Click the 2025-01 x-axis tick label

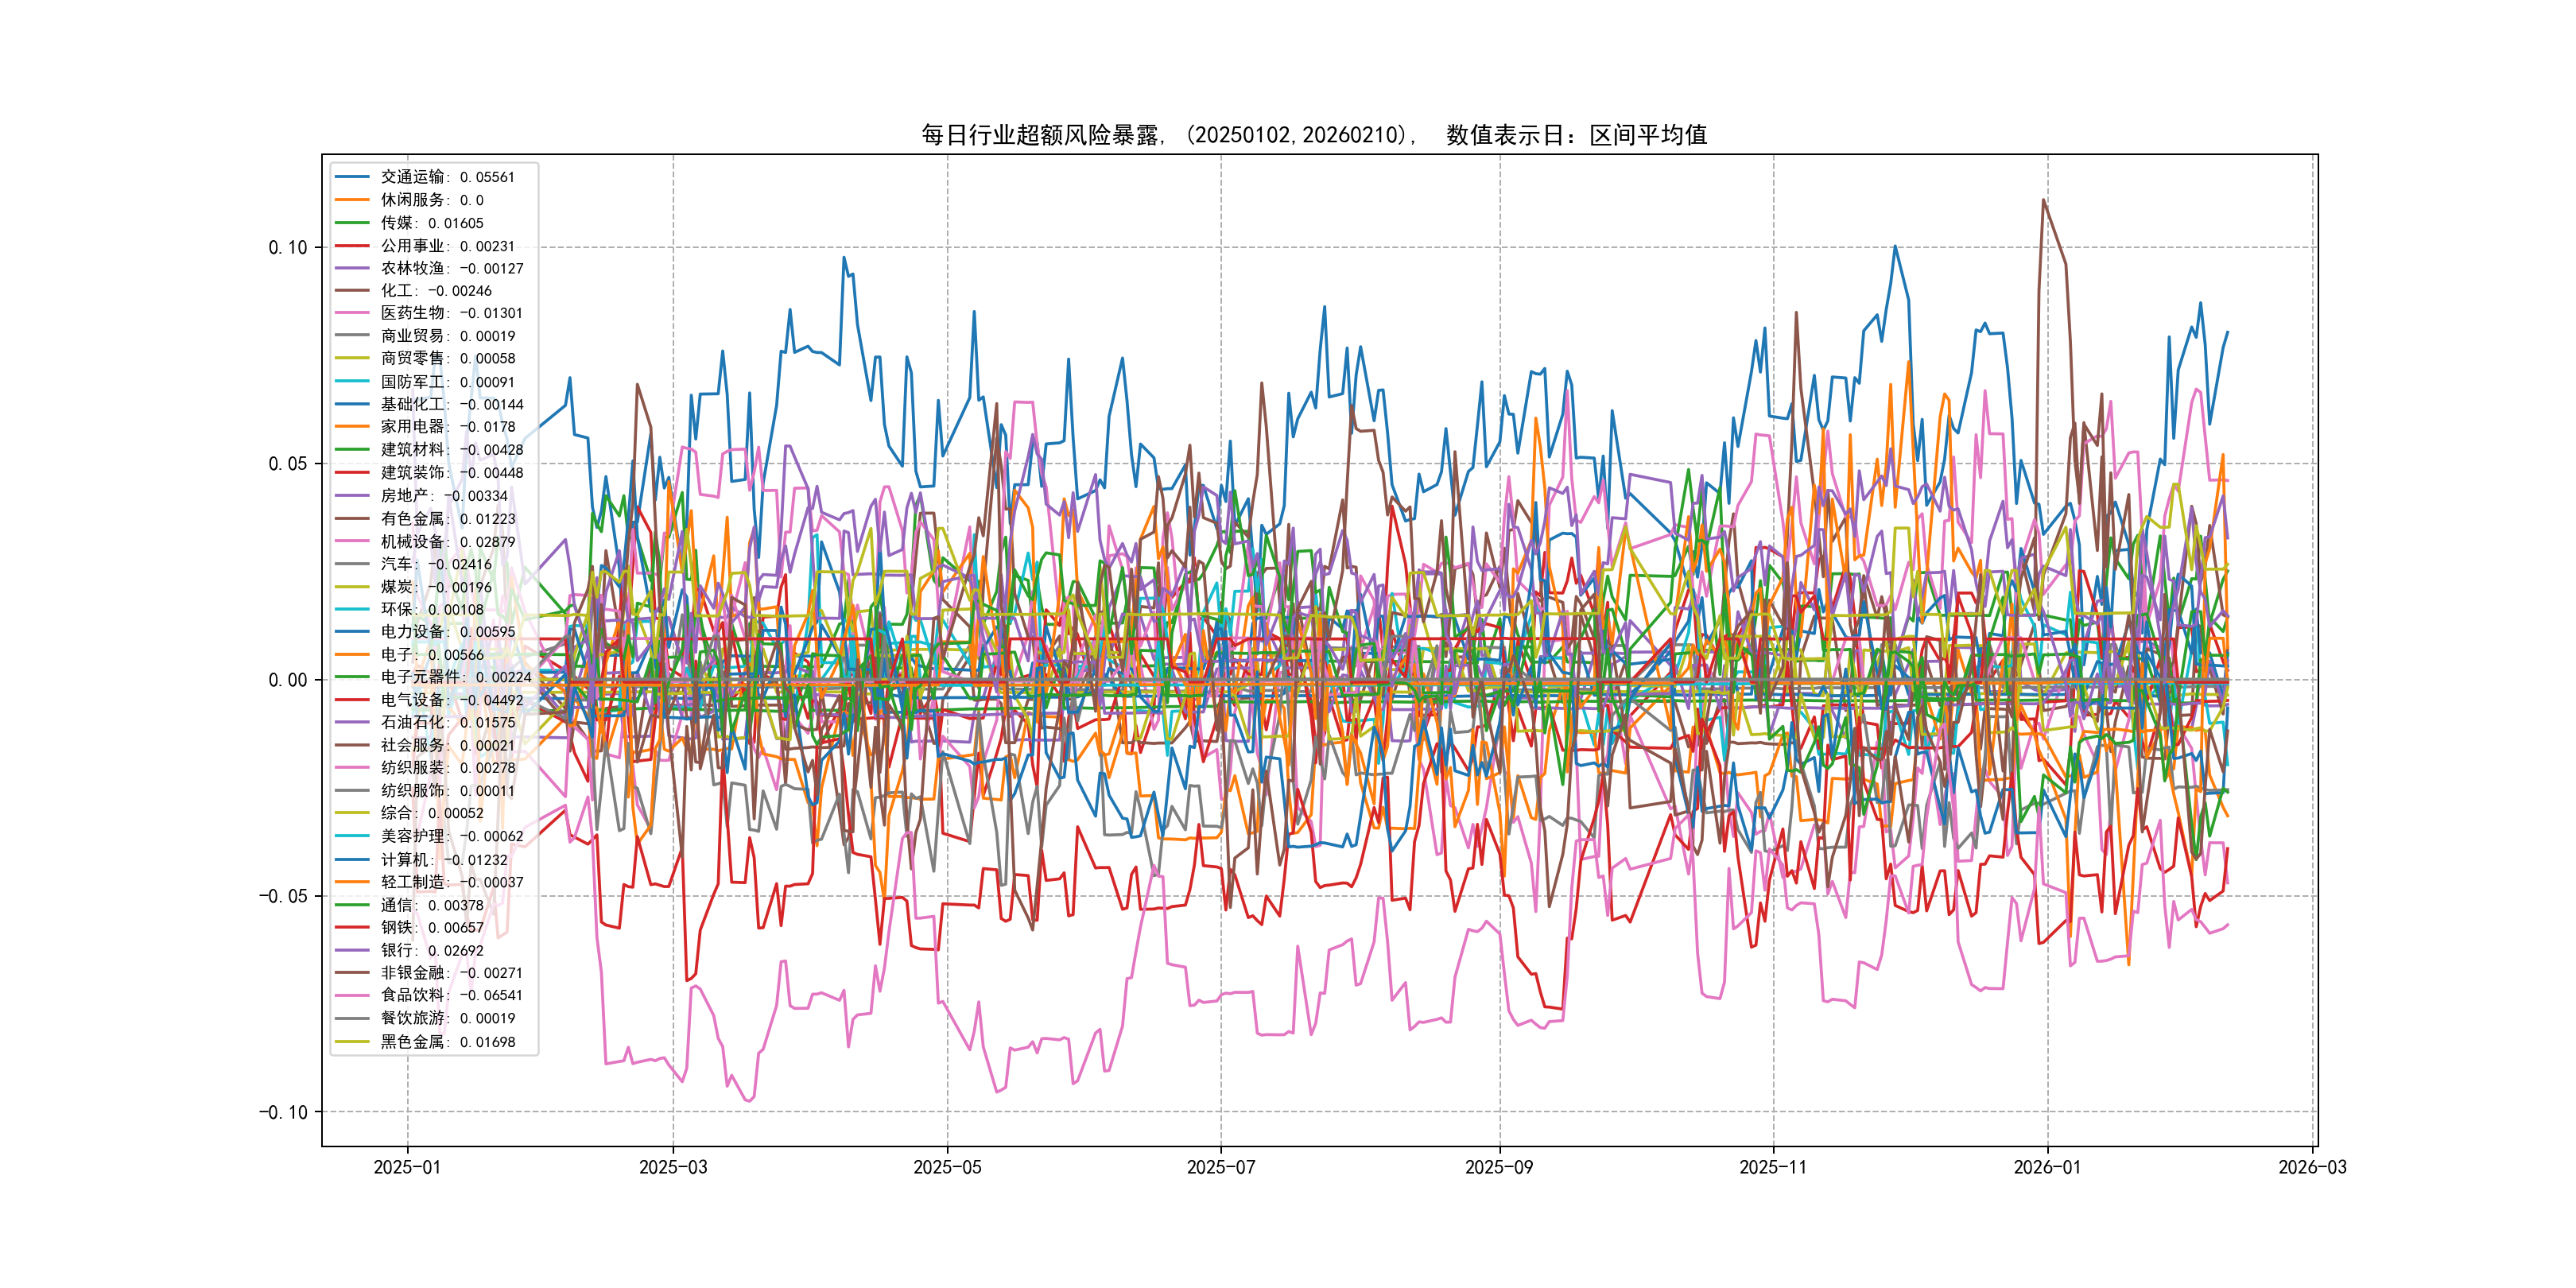click(x=407, y=1167)
